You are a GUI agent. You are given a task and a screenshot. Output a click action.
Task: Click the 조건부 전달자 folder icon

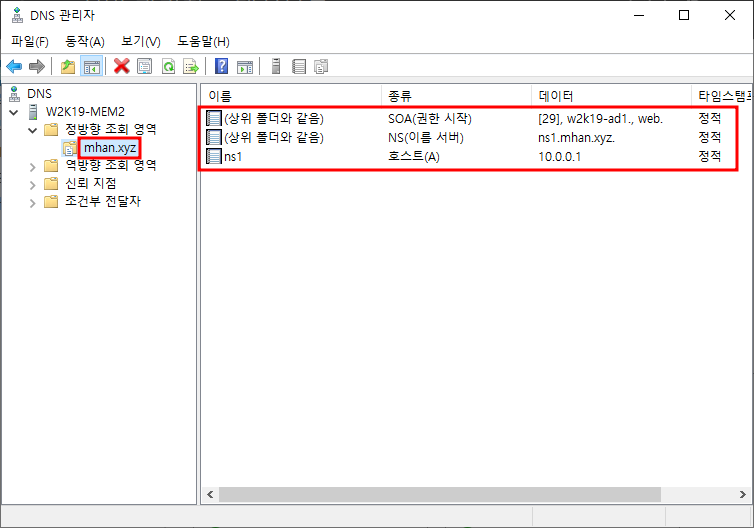51,201
